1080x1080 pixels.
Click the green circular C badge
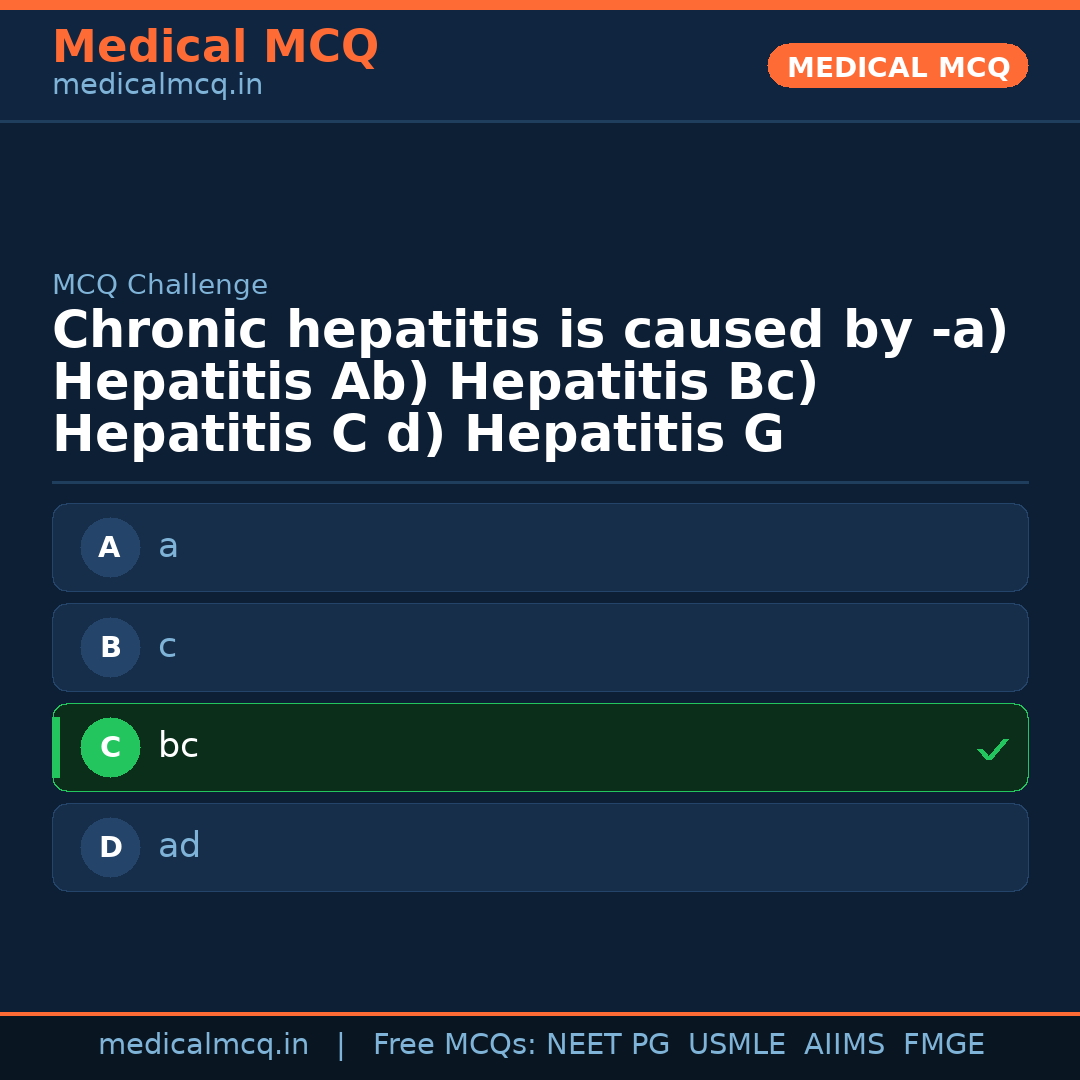pos(110,747)
